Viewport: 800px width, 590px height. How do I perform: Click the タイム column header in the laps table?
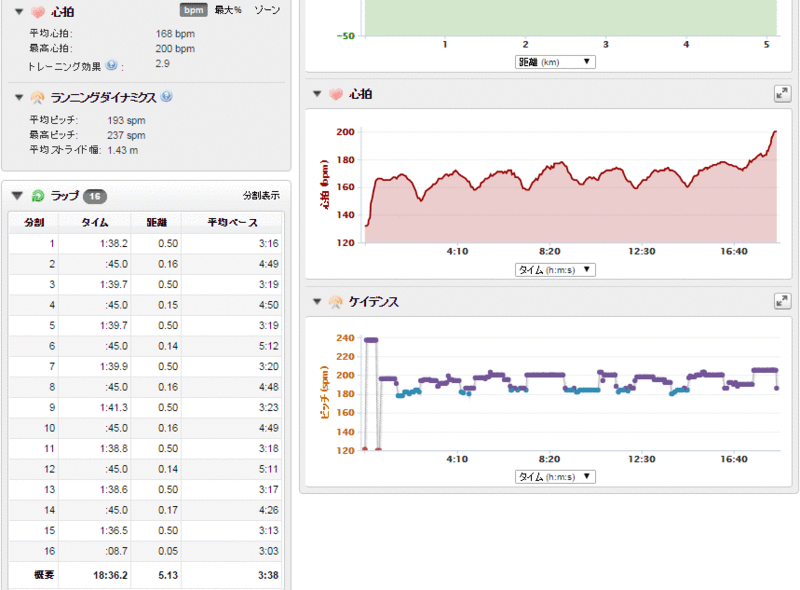[x=95, y=222]
